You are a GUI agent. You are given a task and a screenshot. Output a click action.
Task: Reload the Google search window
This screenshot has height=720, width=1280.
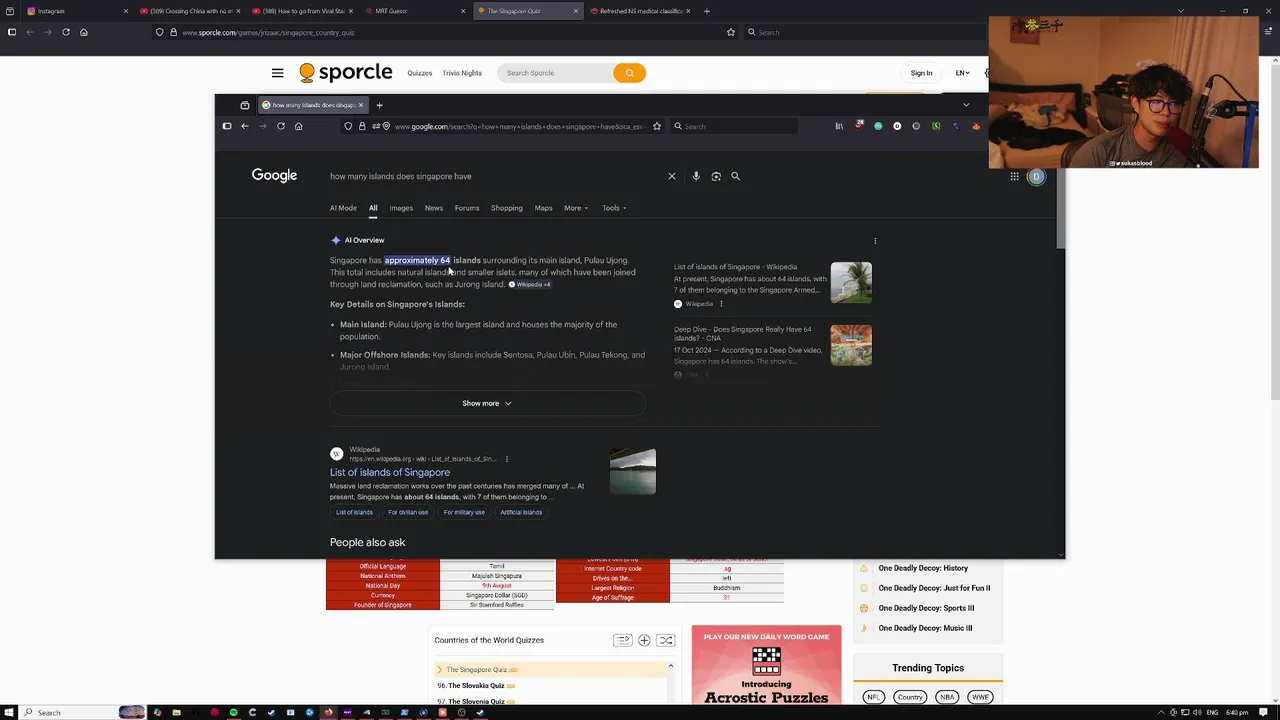coord(281,126)
